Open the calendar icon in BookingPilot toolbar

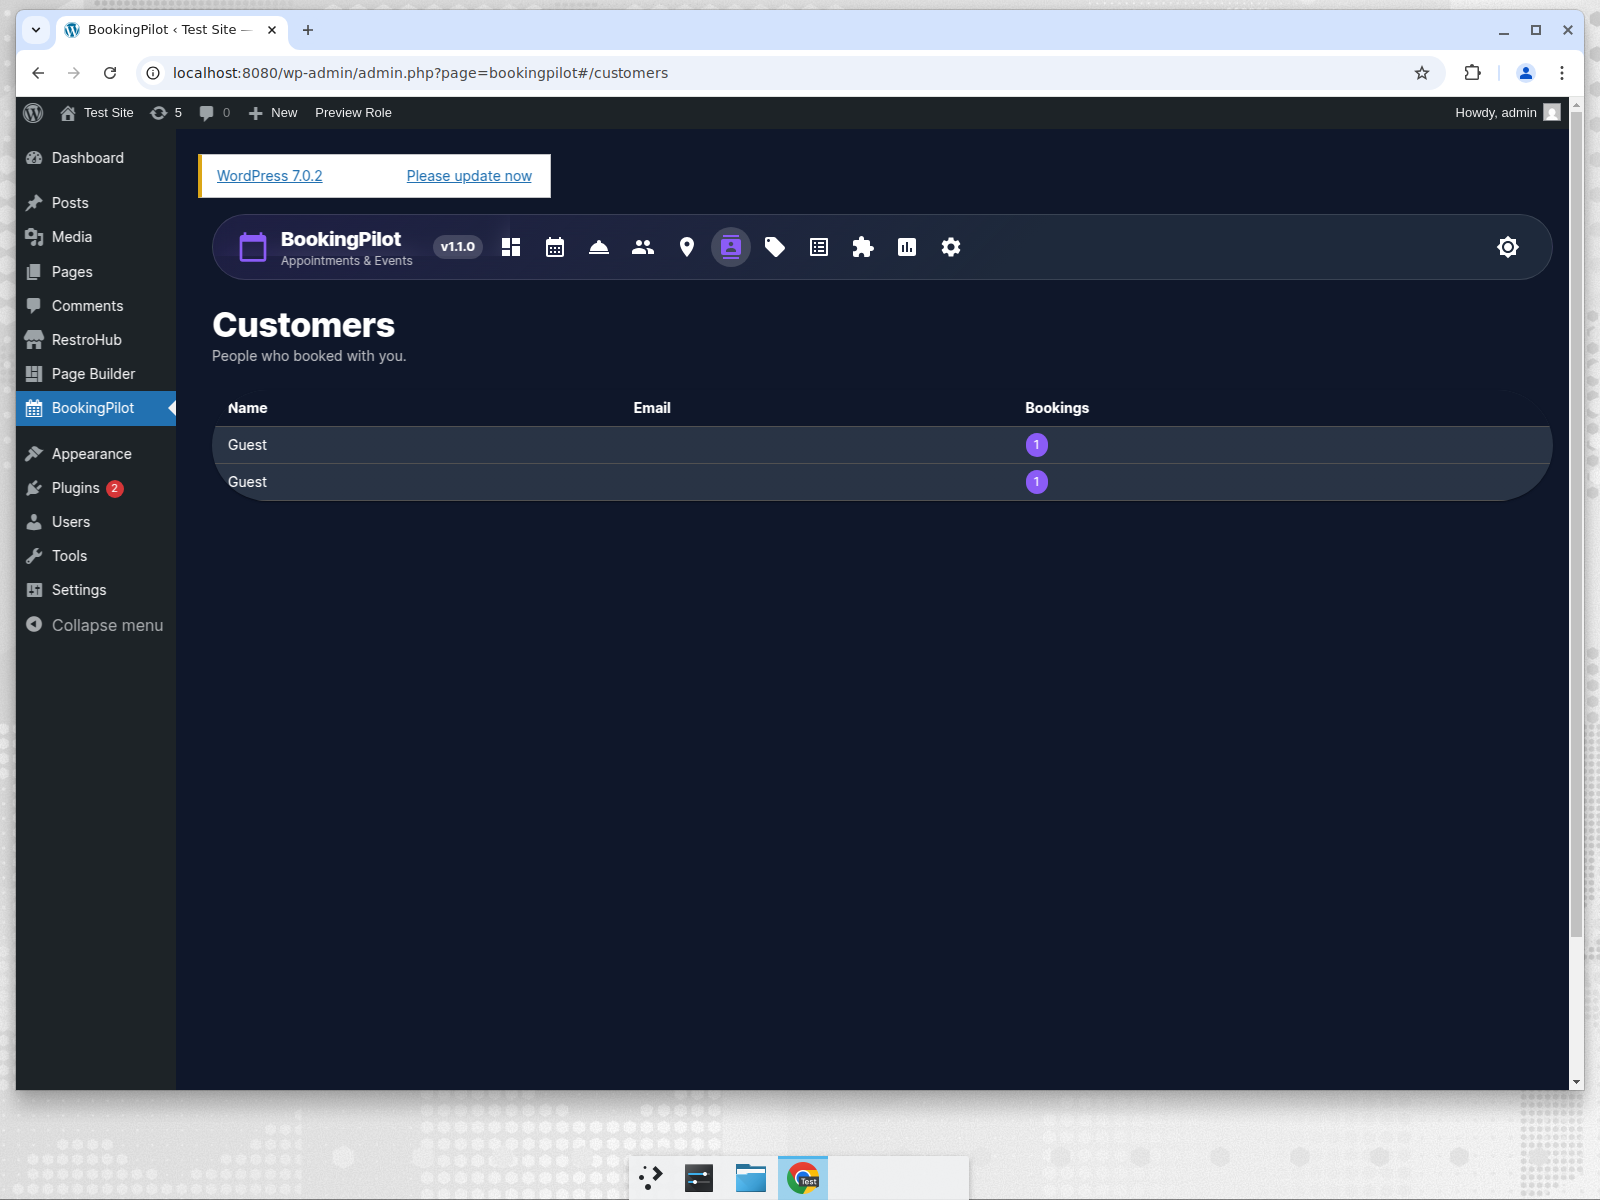pyautogui.click(x=555, y=247)
